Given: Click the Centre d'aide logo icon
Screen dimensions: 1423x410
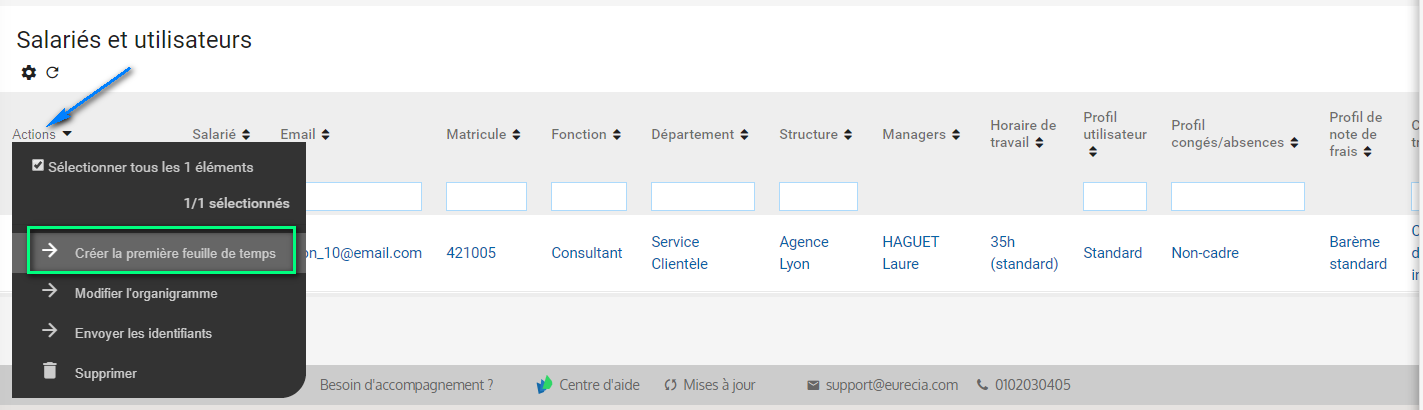Looking at the screenshot, I should pyautogui.click(x=544, y=384).
